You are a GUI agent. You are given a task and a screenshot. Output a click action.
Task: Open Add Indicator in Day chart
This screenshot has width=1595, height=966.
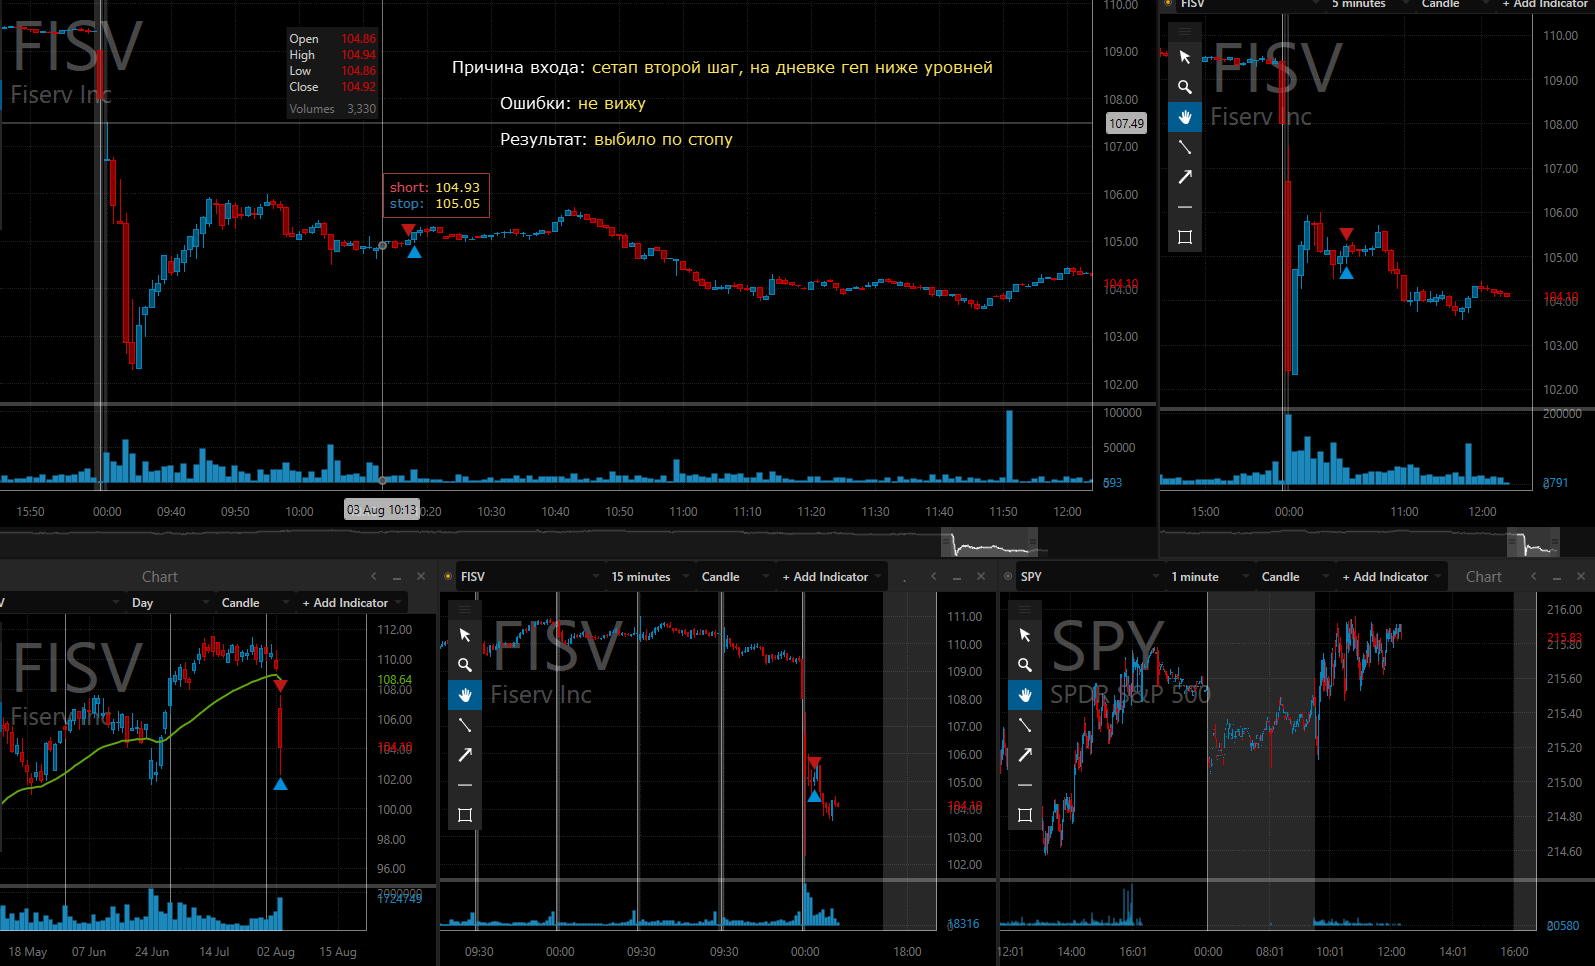point(350,603)
